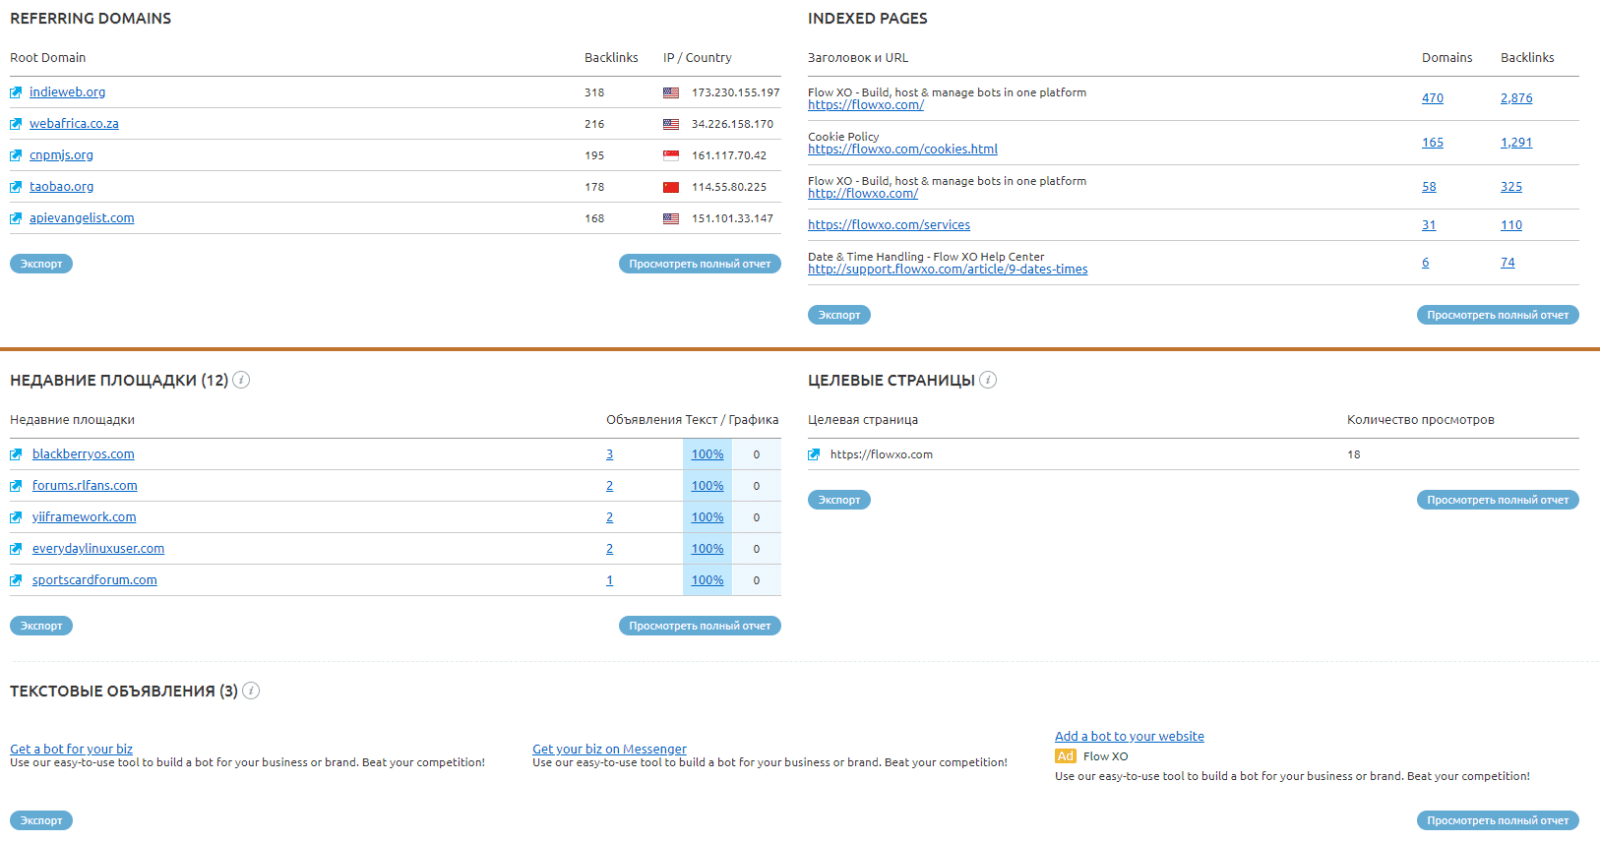
Task: Open the 58 domains count link
Action: (1429, 187)
